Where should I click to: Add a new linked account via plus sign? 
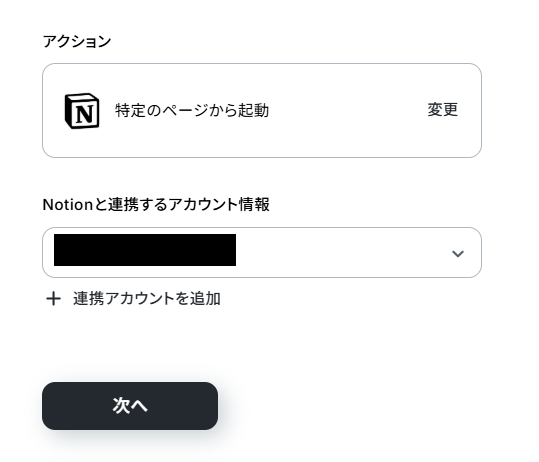(53, 298)
